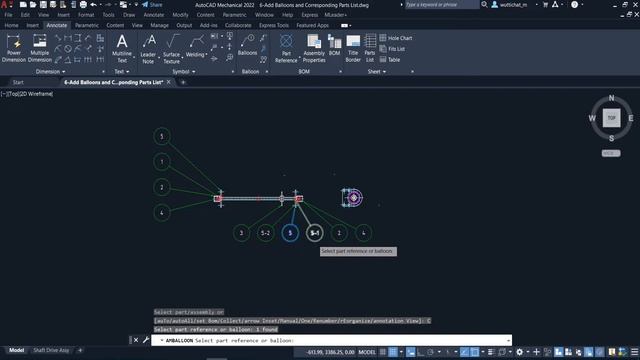The image size is (640, 360).
Task: Select the Surface Texture symbol tool
Action: point(171,49)
